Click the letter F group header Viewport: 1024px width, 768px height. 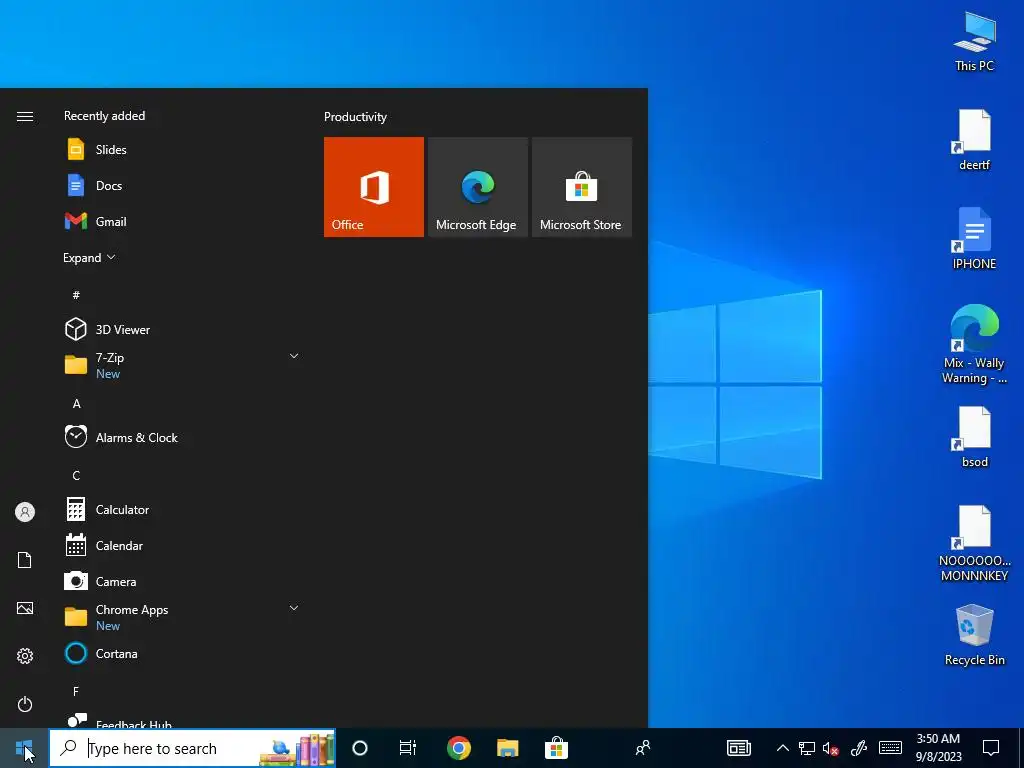coord(76,691)
